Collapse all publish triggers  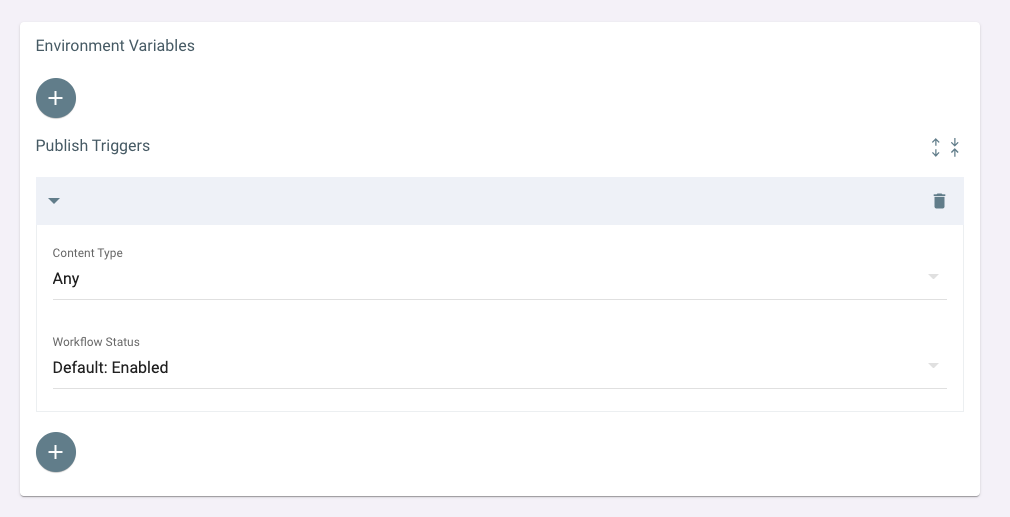[x=955, y=147]
